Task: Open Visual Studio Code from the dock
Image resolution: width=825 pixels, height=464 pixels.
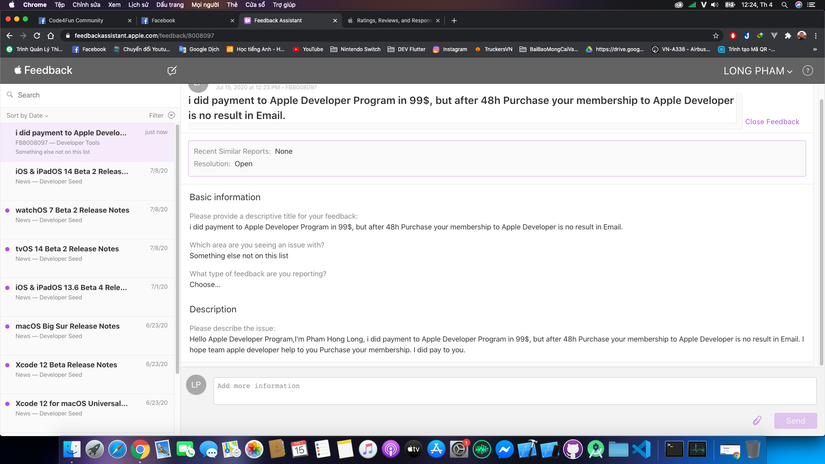Action: pyautogui.click(x=641, y=449)
